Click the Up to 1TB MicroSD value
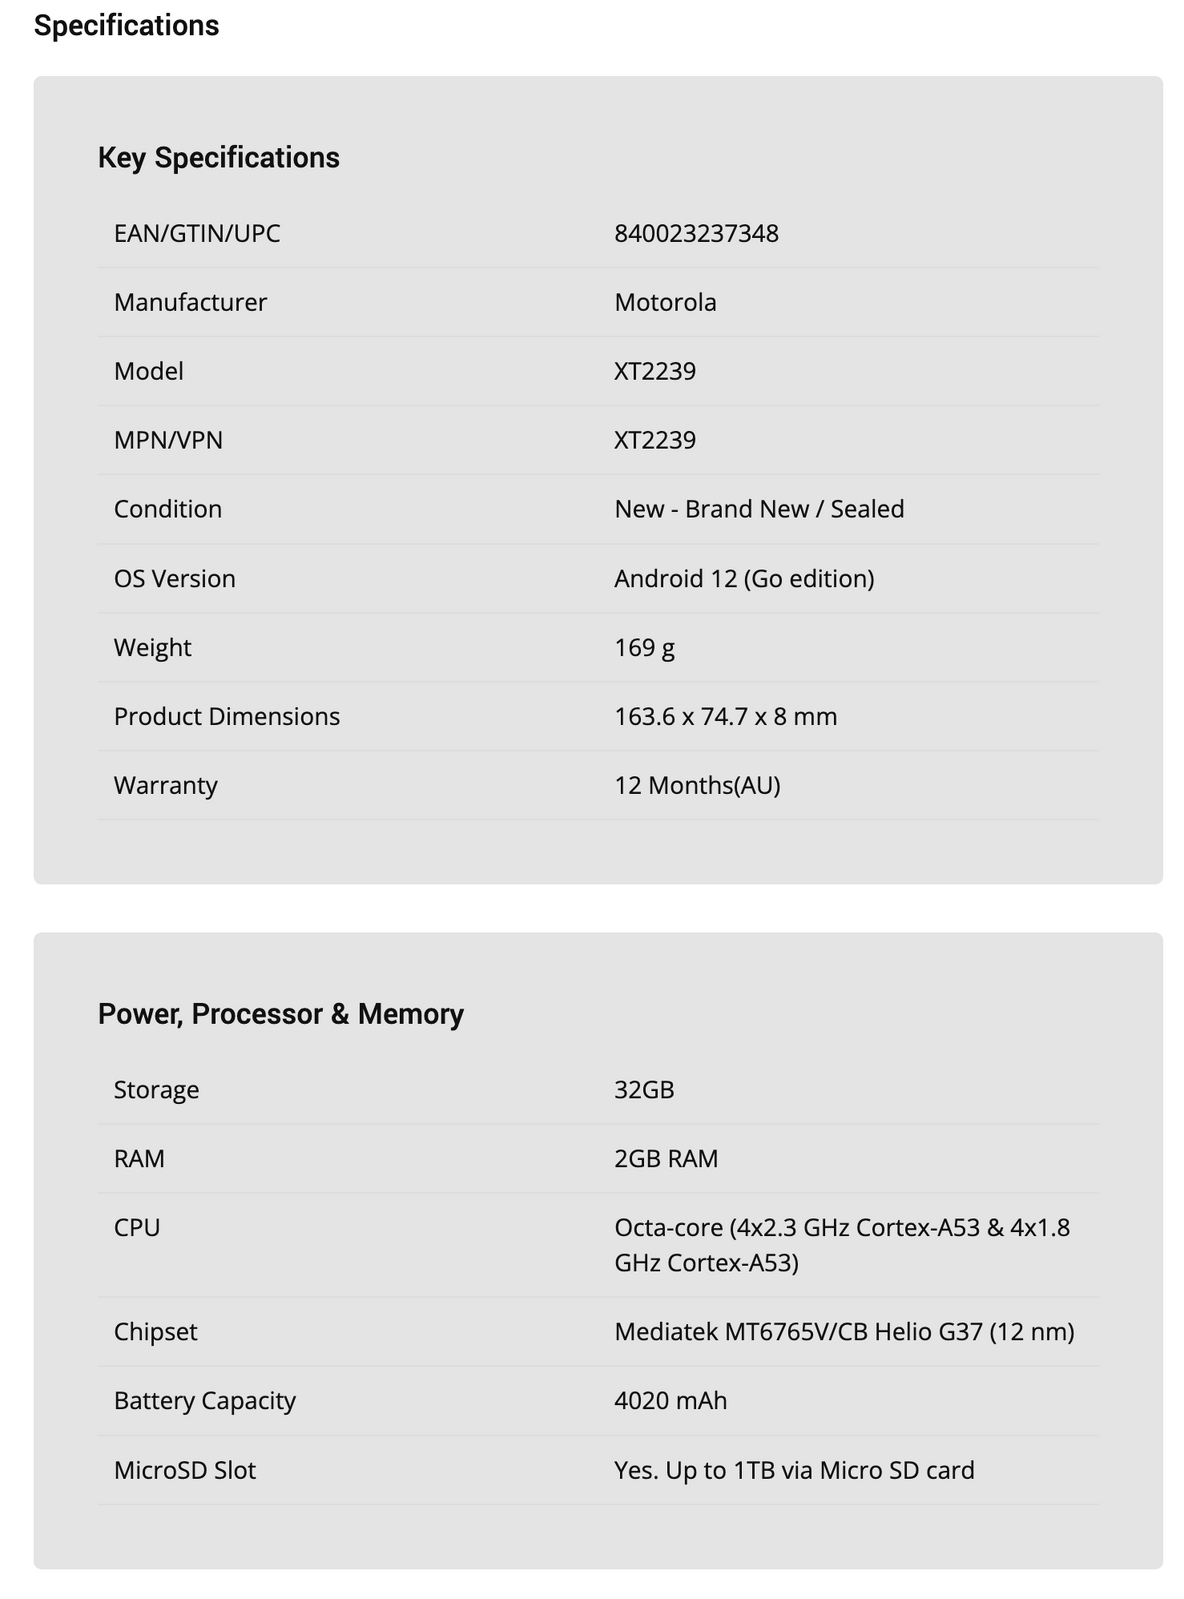 click(x=794, y=1470)
